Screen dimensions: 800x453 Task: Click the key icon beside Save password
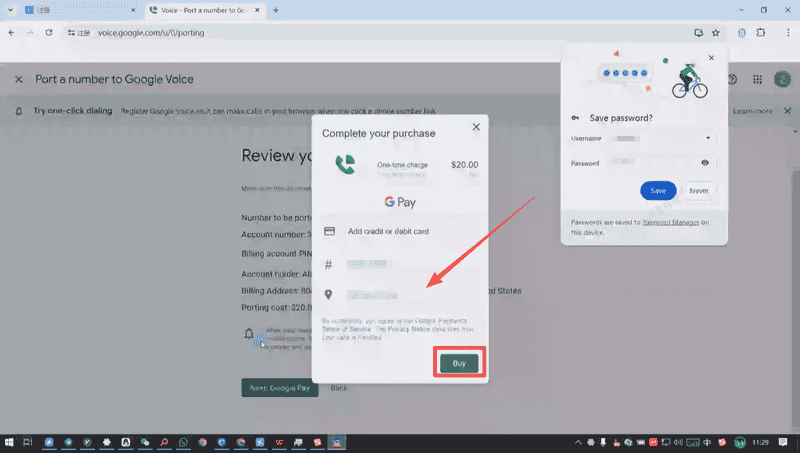pos(575,118)
